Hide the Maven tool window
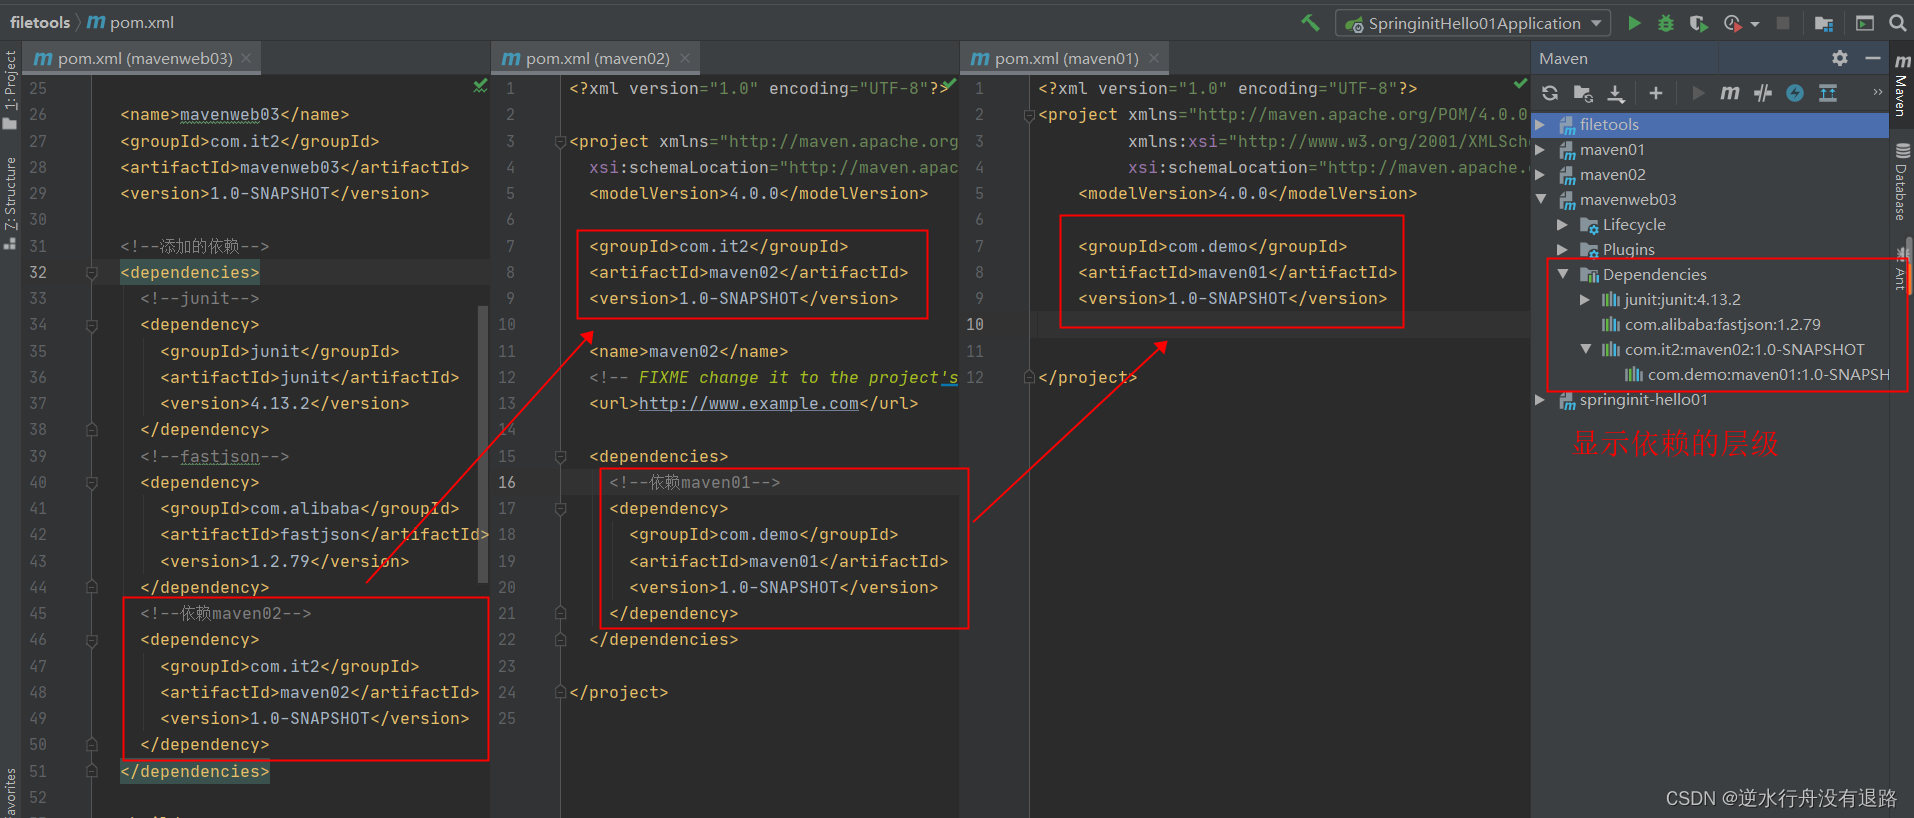 coord(1873,58)
